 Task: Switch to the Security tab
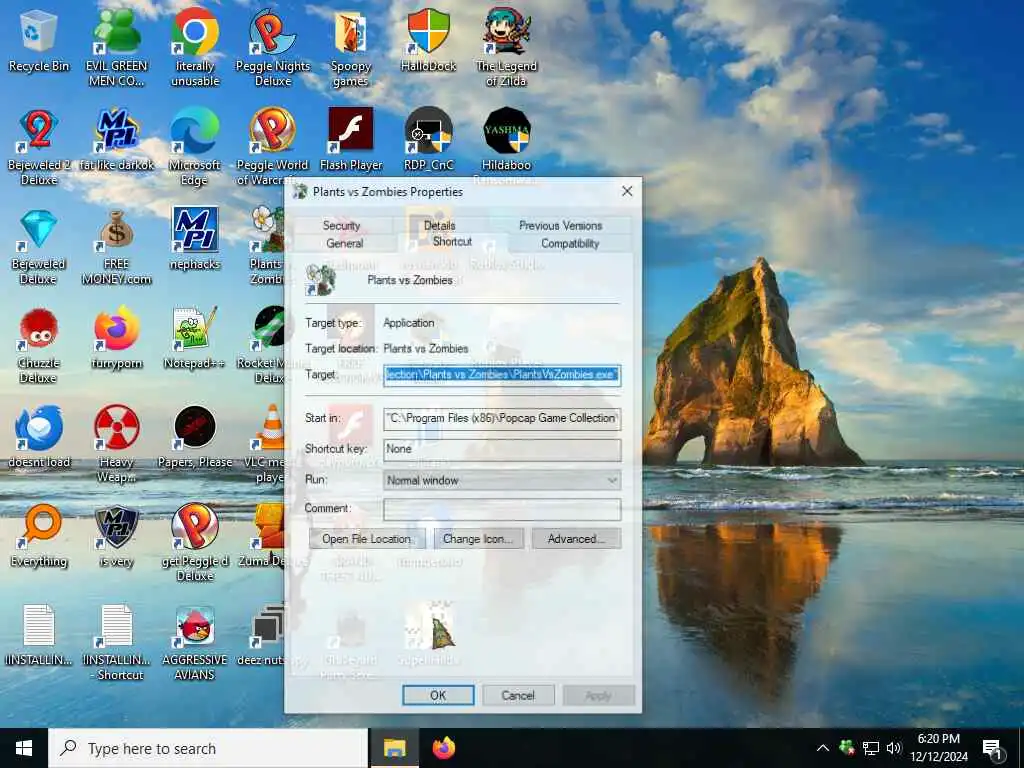point(342,225)
